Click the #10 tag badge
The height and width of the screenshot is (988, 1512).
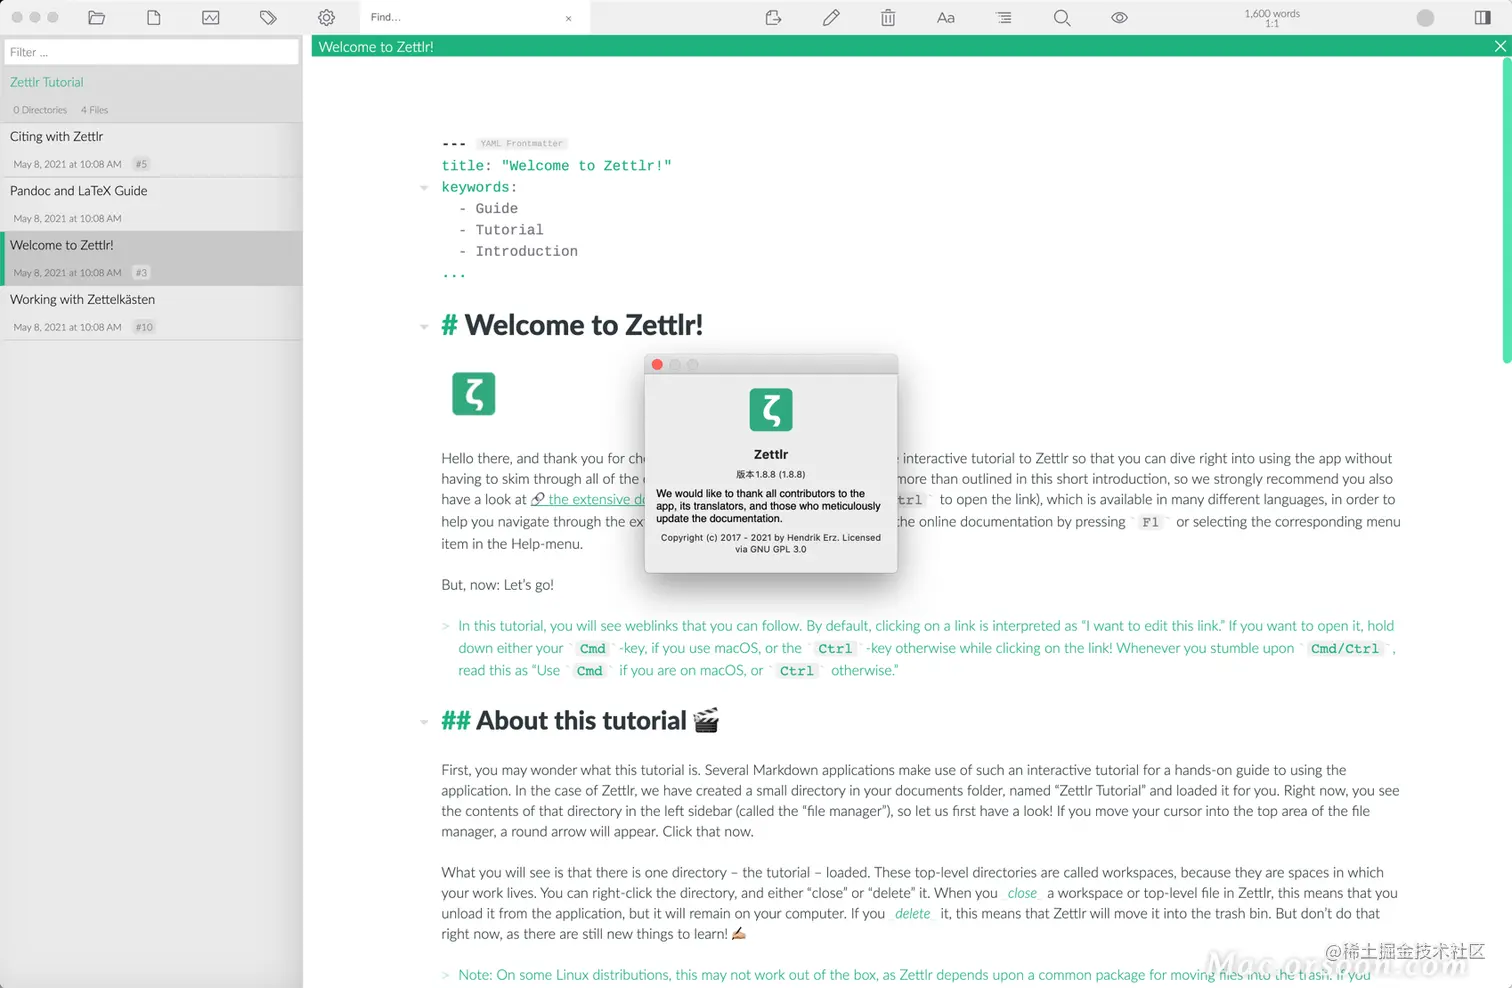click(x=144, y=327)
